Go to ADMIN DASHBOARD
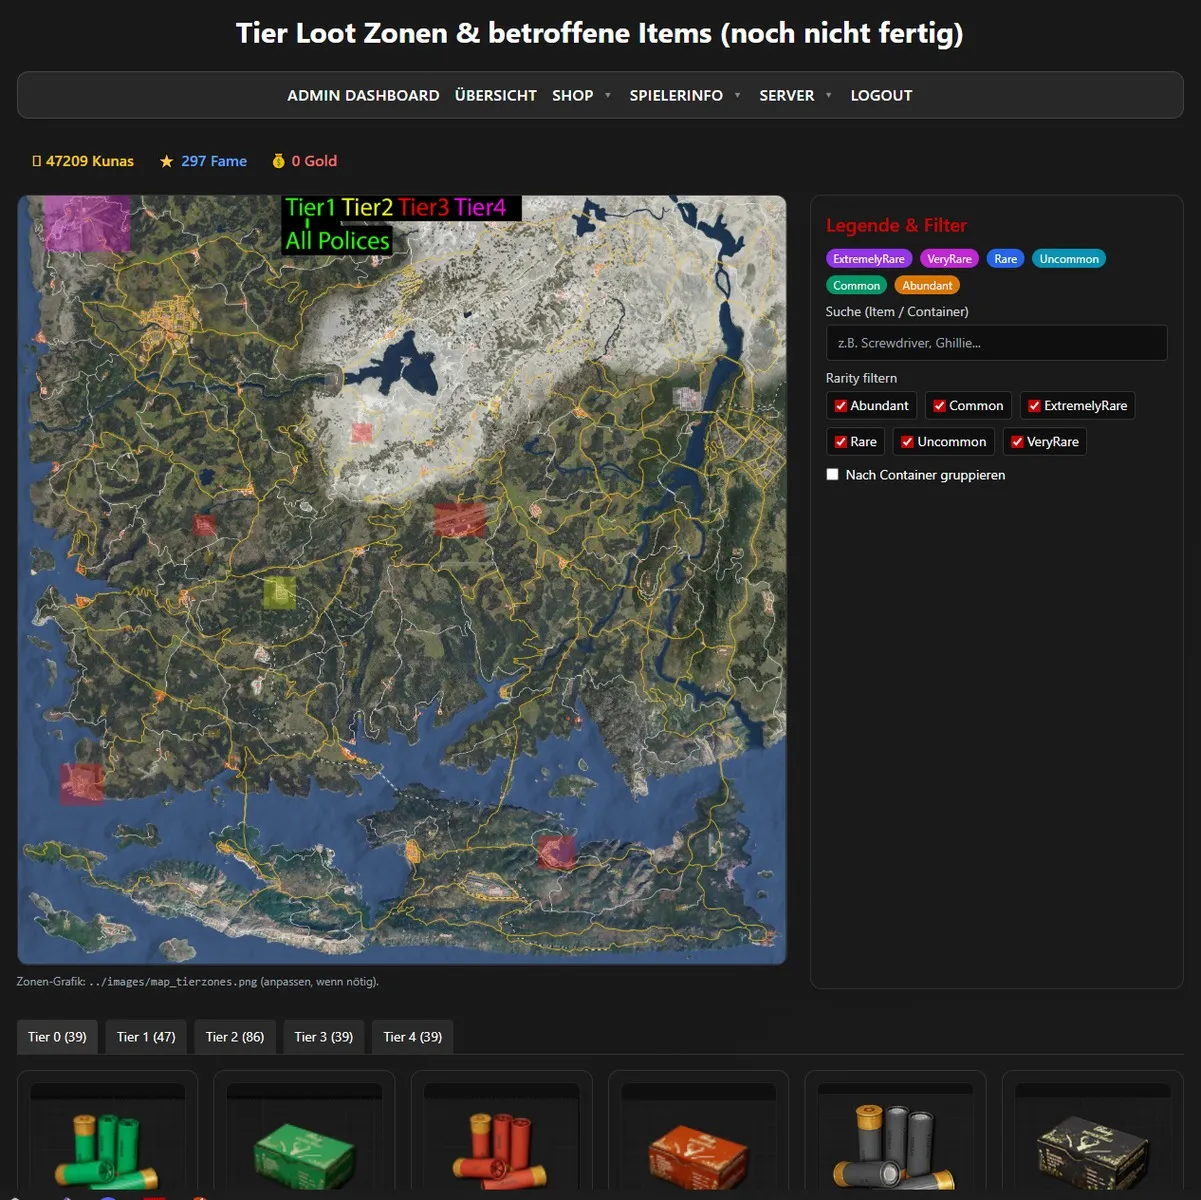This screenshot has width=1201, height=1200. tap(363, 96)
